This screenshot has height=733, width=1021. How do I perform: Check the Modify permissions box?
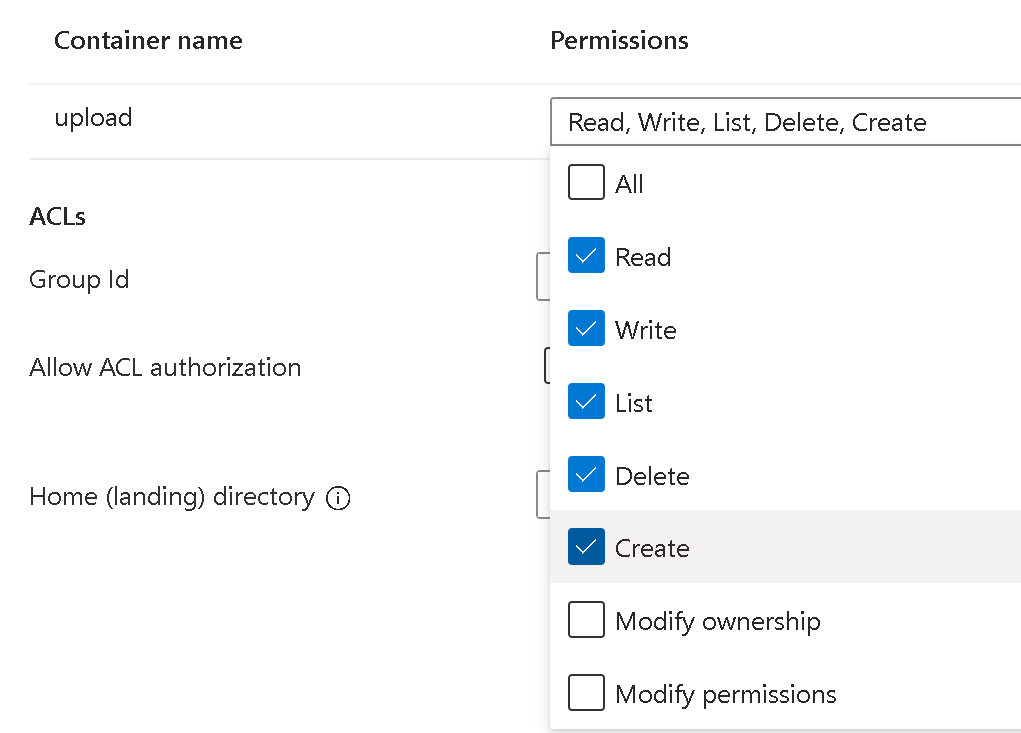coord(586,694)
